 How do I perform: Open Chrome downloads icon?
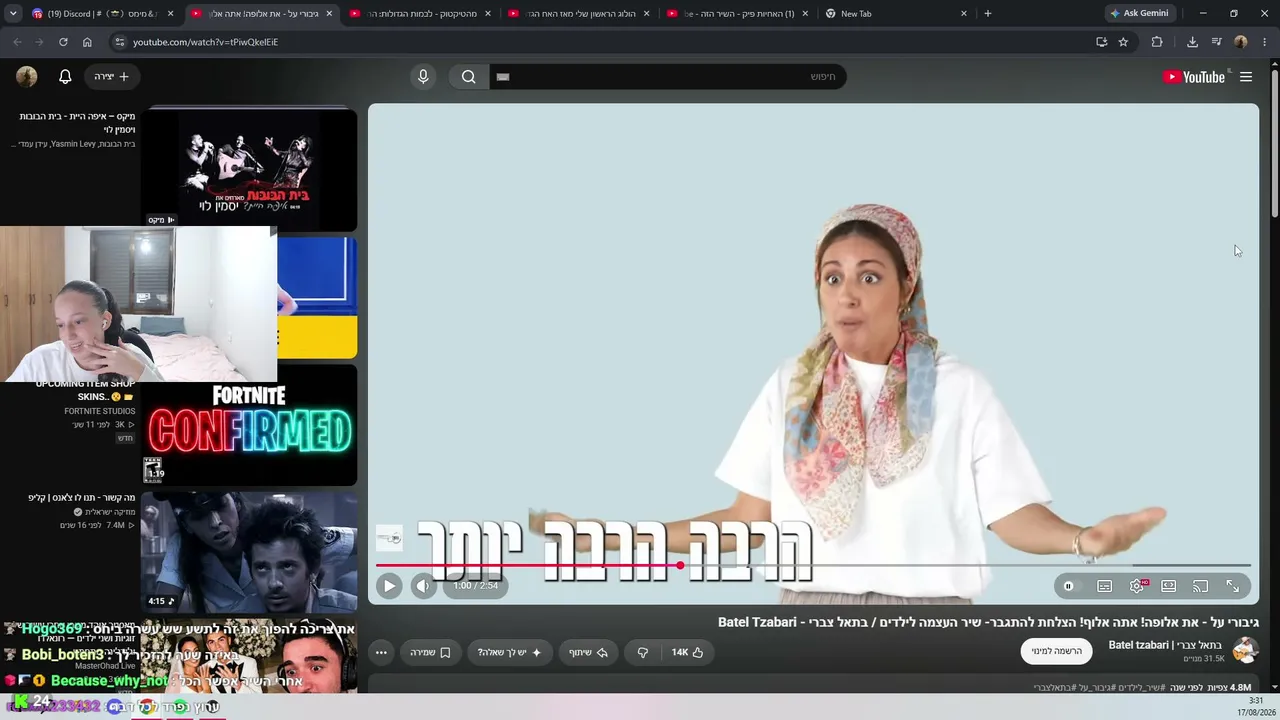click(x=1192, y=42)
